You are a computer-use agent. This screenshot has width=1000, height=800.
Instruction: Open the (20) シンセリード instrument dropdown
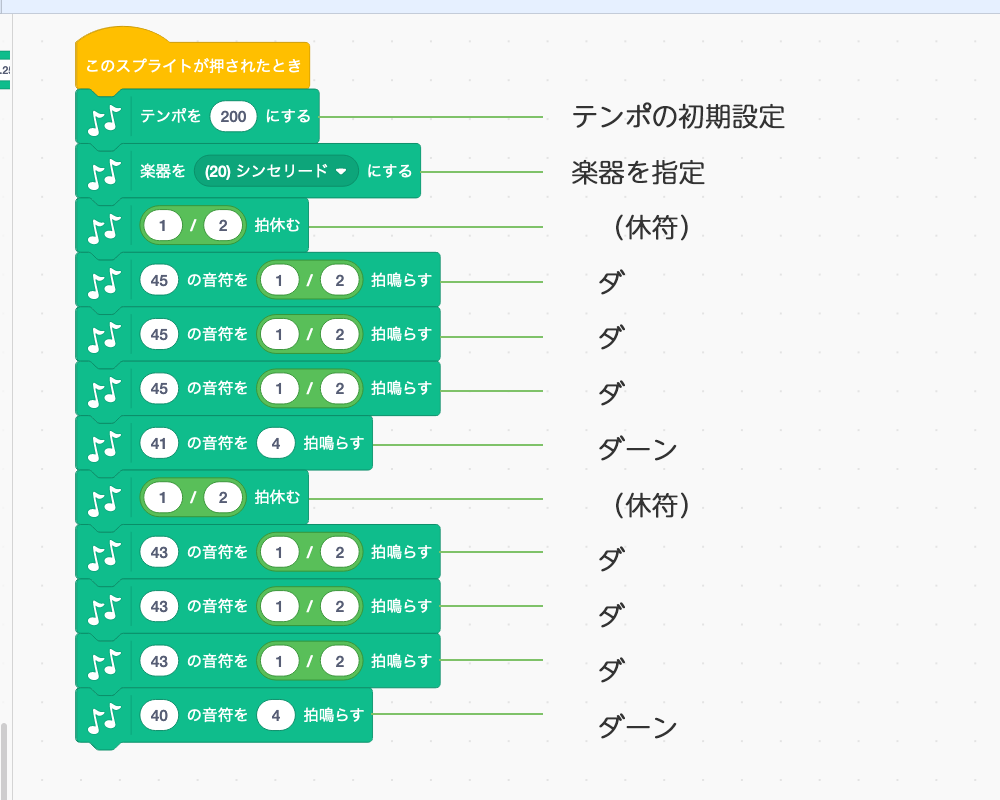pos(276,171)
